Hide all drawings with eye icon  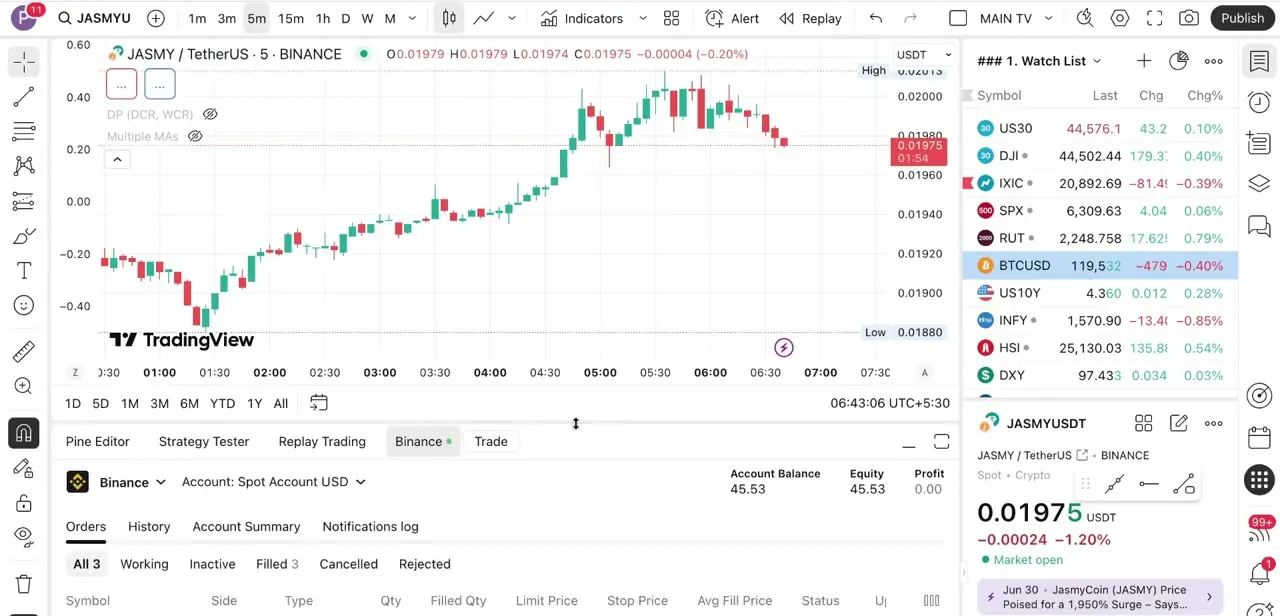coord(24,537)
